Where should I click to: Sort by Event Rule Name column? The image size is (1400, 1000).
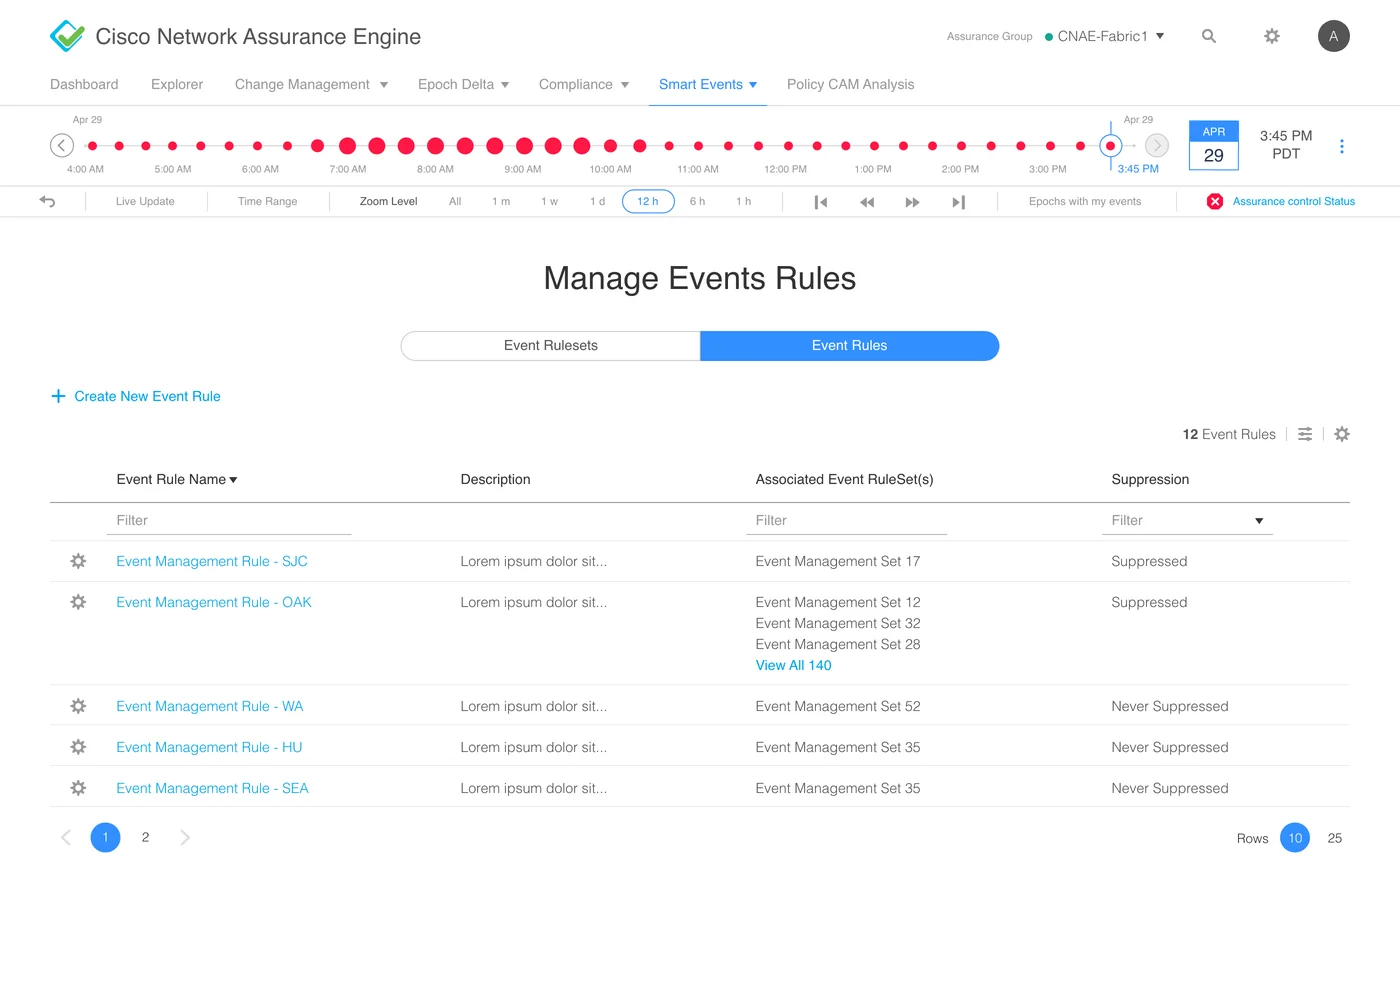point(177,480)
